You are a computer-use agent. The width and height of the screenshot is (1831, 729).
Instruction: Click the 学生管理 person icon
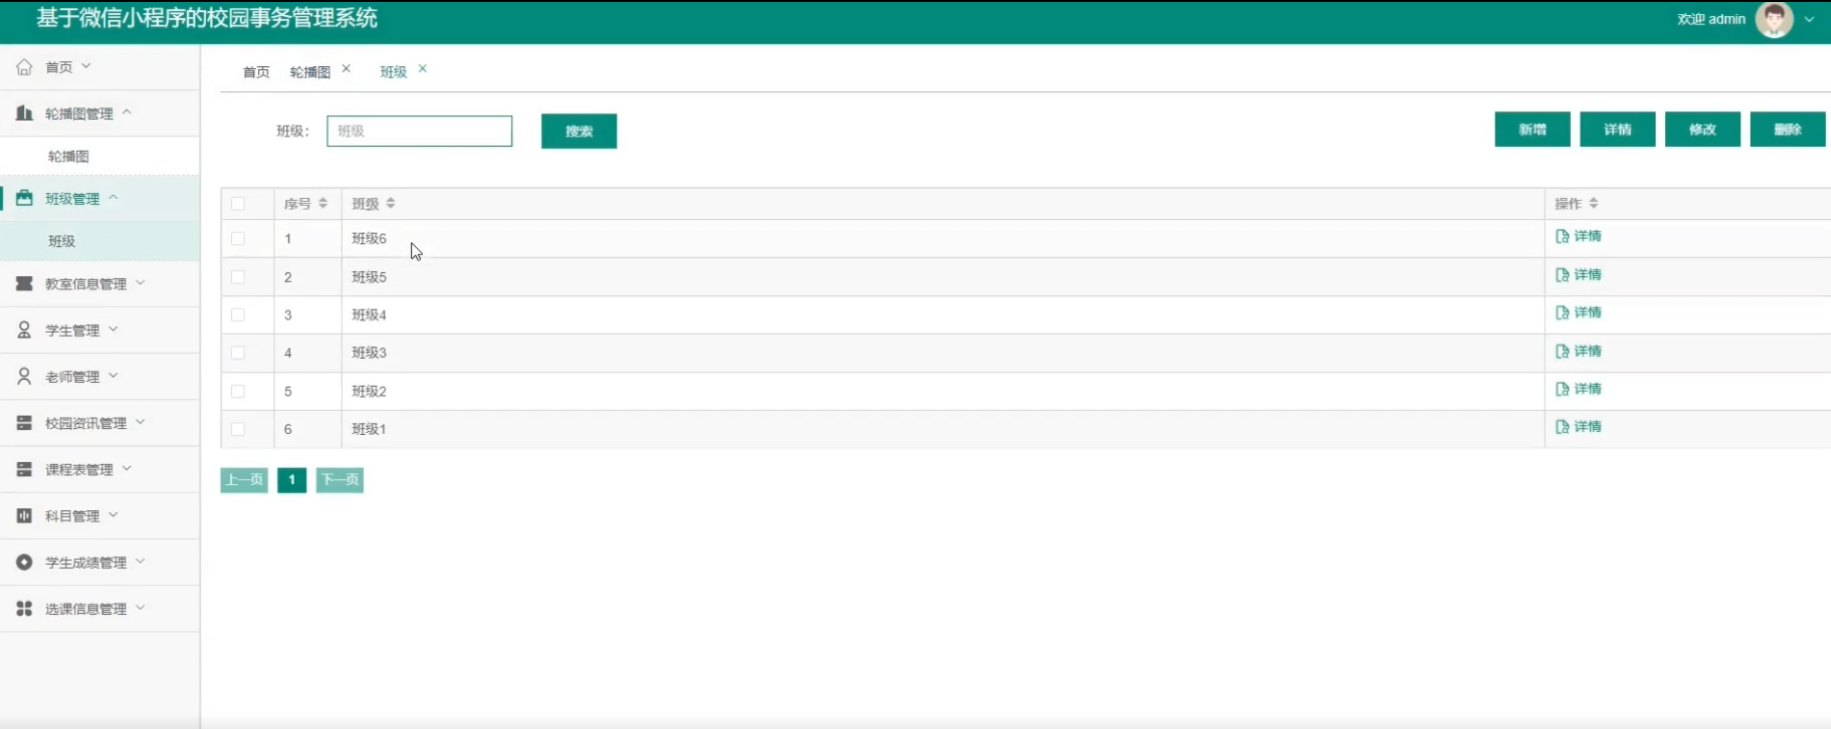pos(24,330)
